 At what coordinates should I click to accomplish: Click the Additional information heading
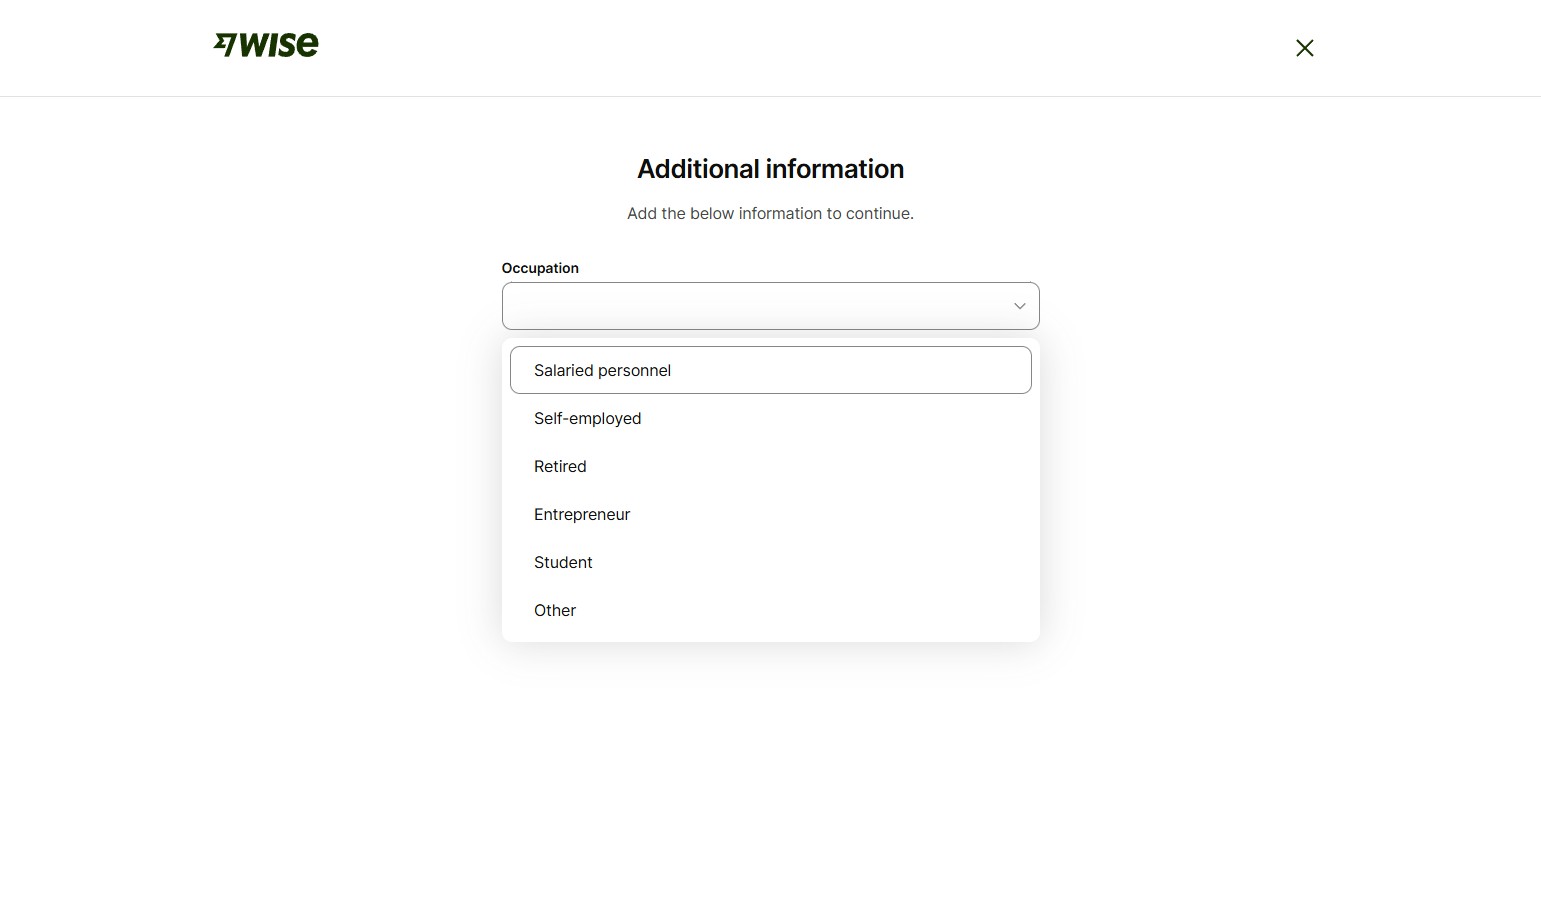(770, 169)
